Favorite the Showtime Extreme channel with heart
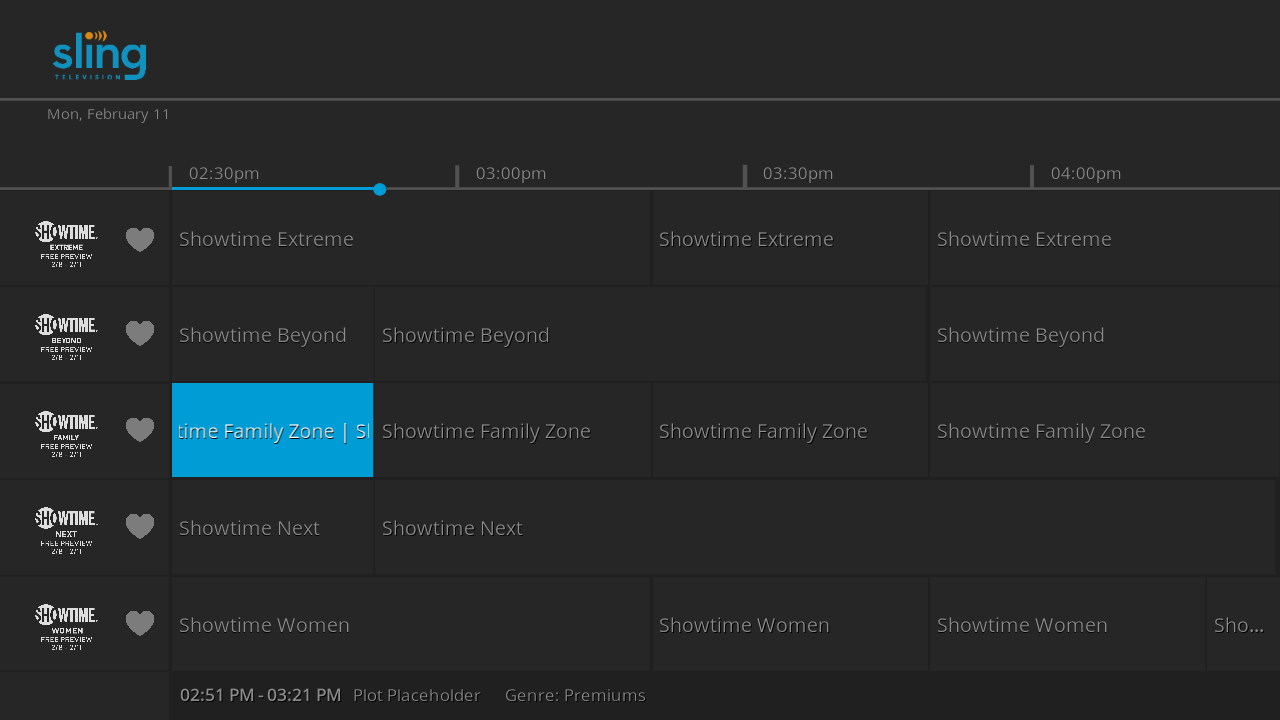Image resolution: width=1280 pixels, height=720 pixels. pyautogui.click(x=140, y=240)
